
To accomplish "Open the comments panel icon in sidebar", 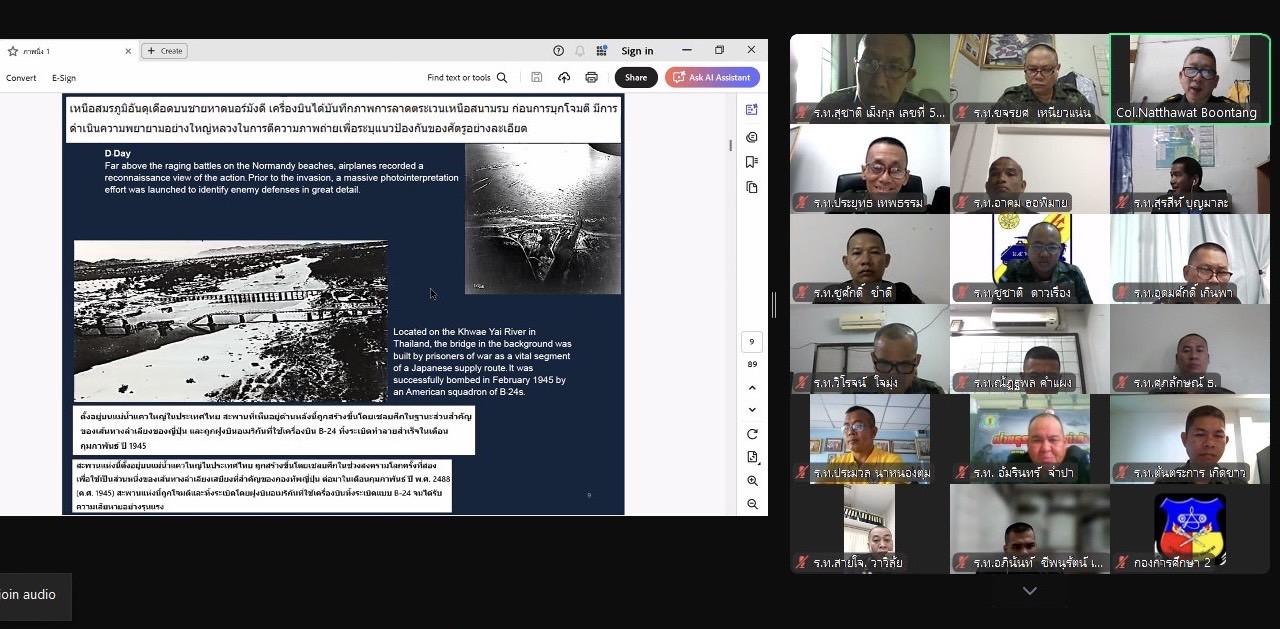I will pyautogui.click(x=752, y=137).
